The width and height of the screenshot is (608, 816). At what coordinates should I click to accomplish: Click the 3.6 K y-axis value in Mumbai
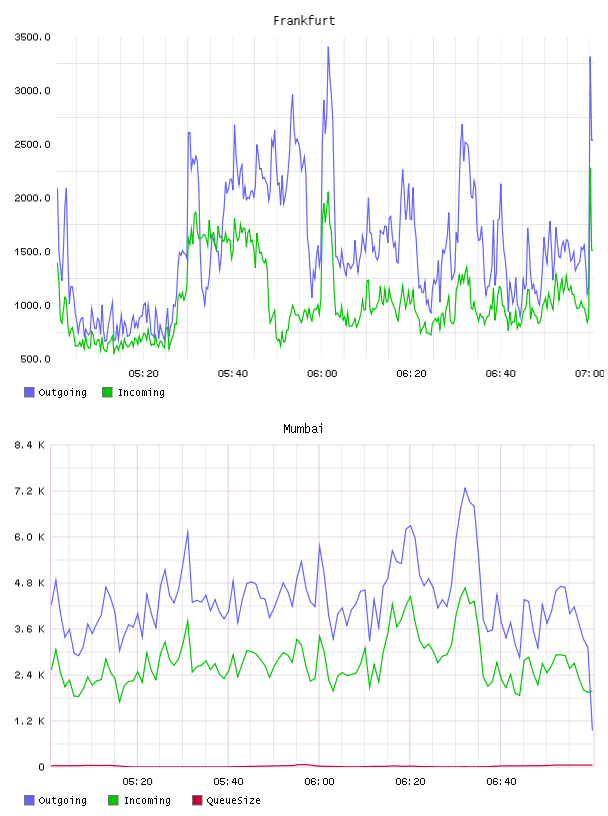(x=29, y=629)
